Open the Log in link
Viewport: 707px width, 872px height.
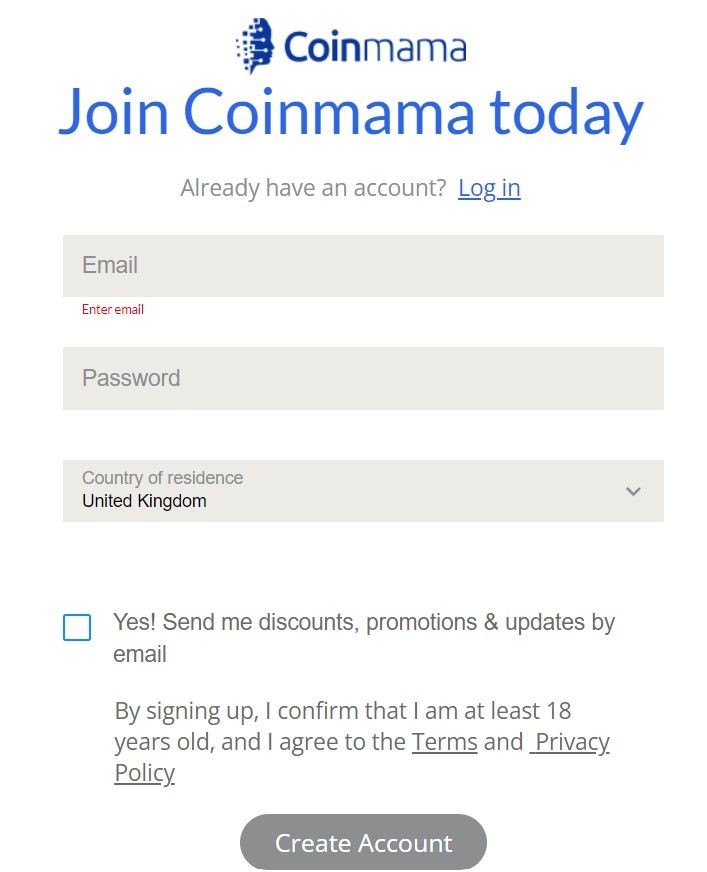[x=489, y=188]
